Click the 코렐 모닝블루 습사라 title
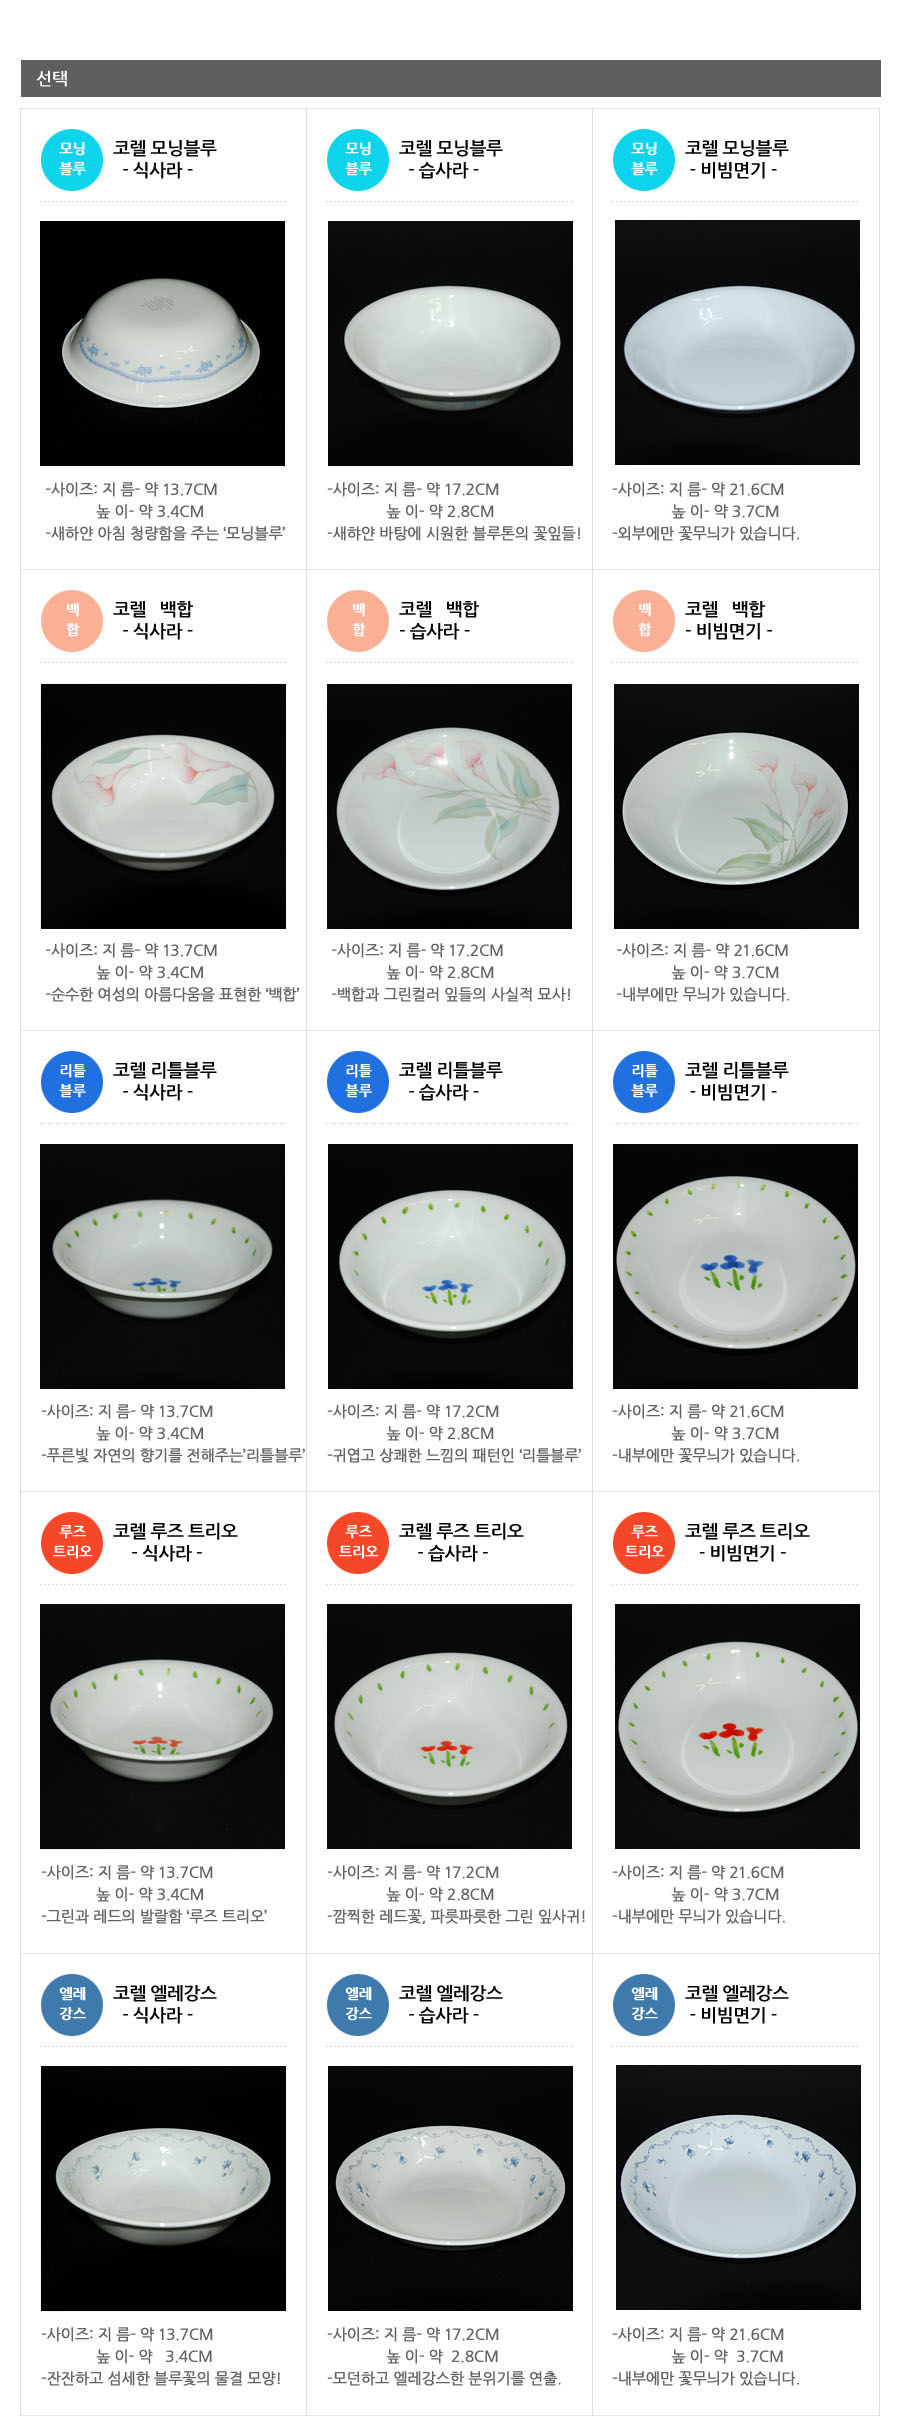Viewport: 900px width, 2420px height. point(450,159)
